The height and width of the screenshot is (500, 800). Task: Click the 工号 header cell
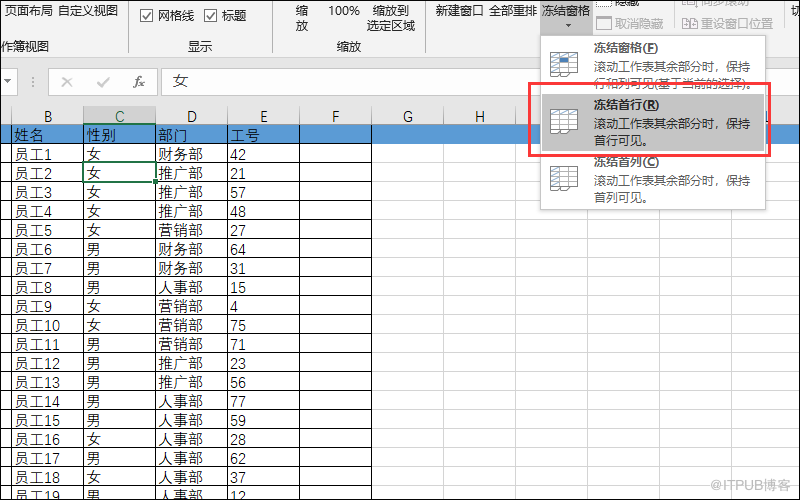263,135
